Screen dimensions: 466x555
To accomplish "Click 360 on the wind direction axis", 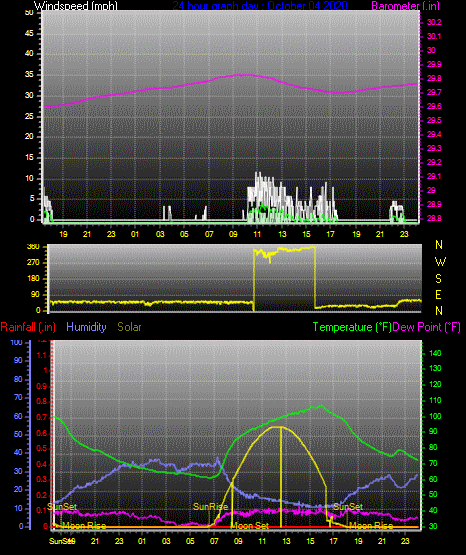I will pos(33,247).
